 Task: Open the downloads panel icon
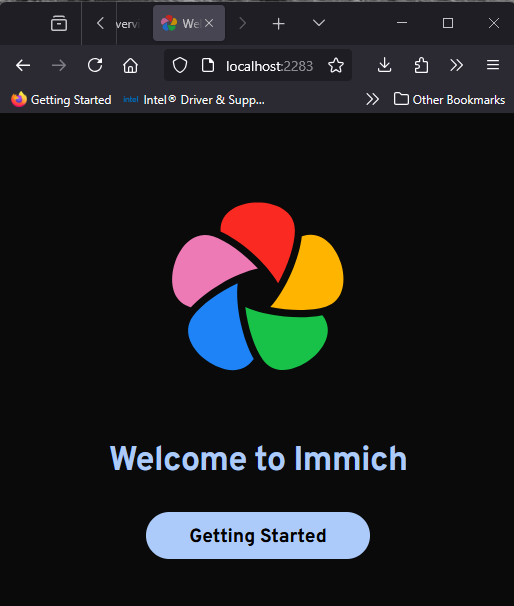click(x=385, y=65)
